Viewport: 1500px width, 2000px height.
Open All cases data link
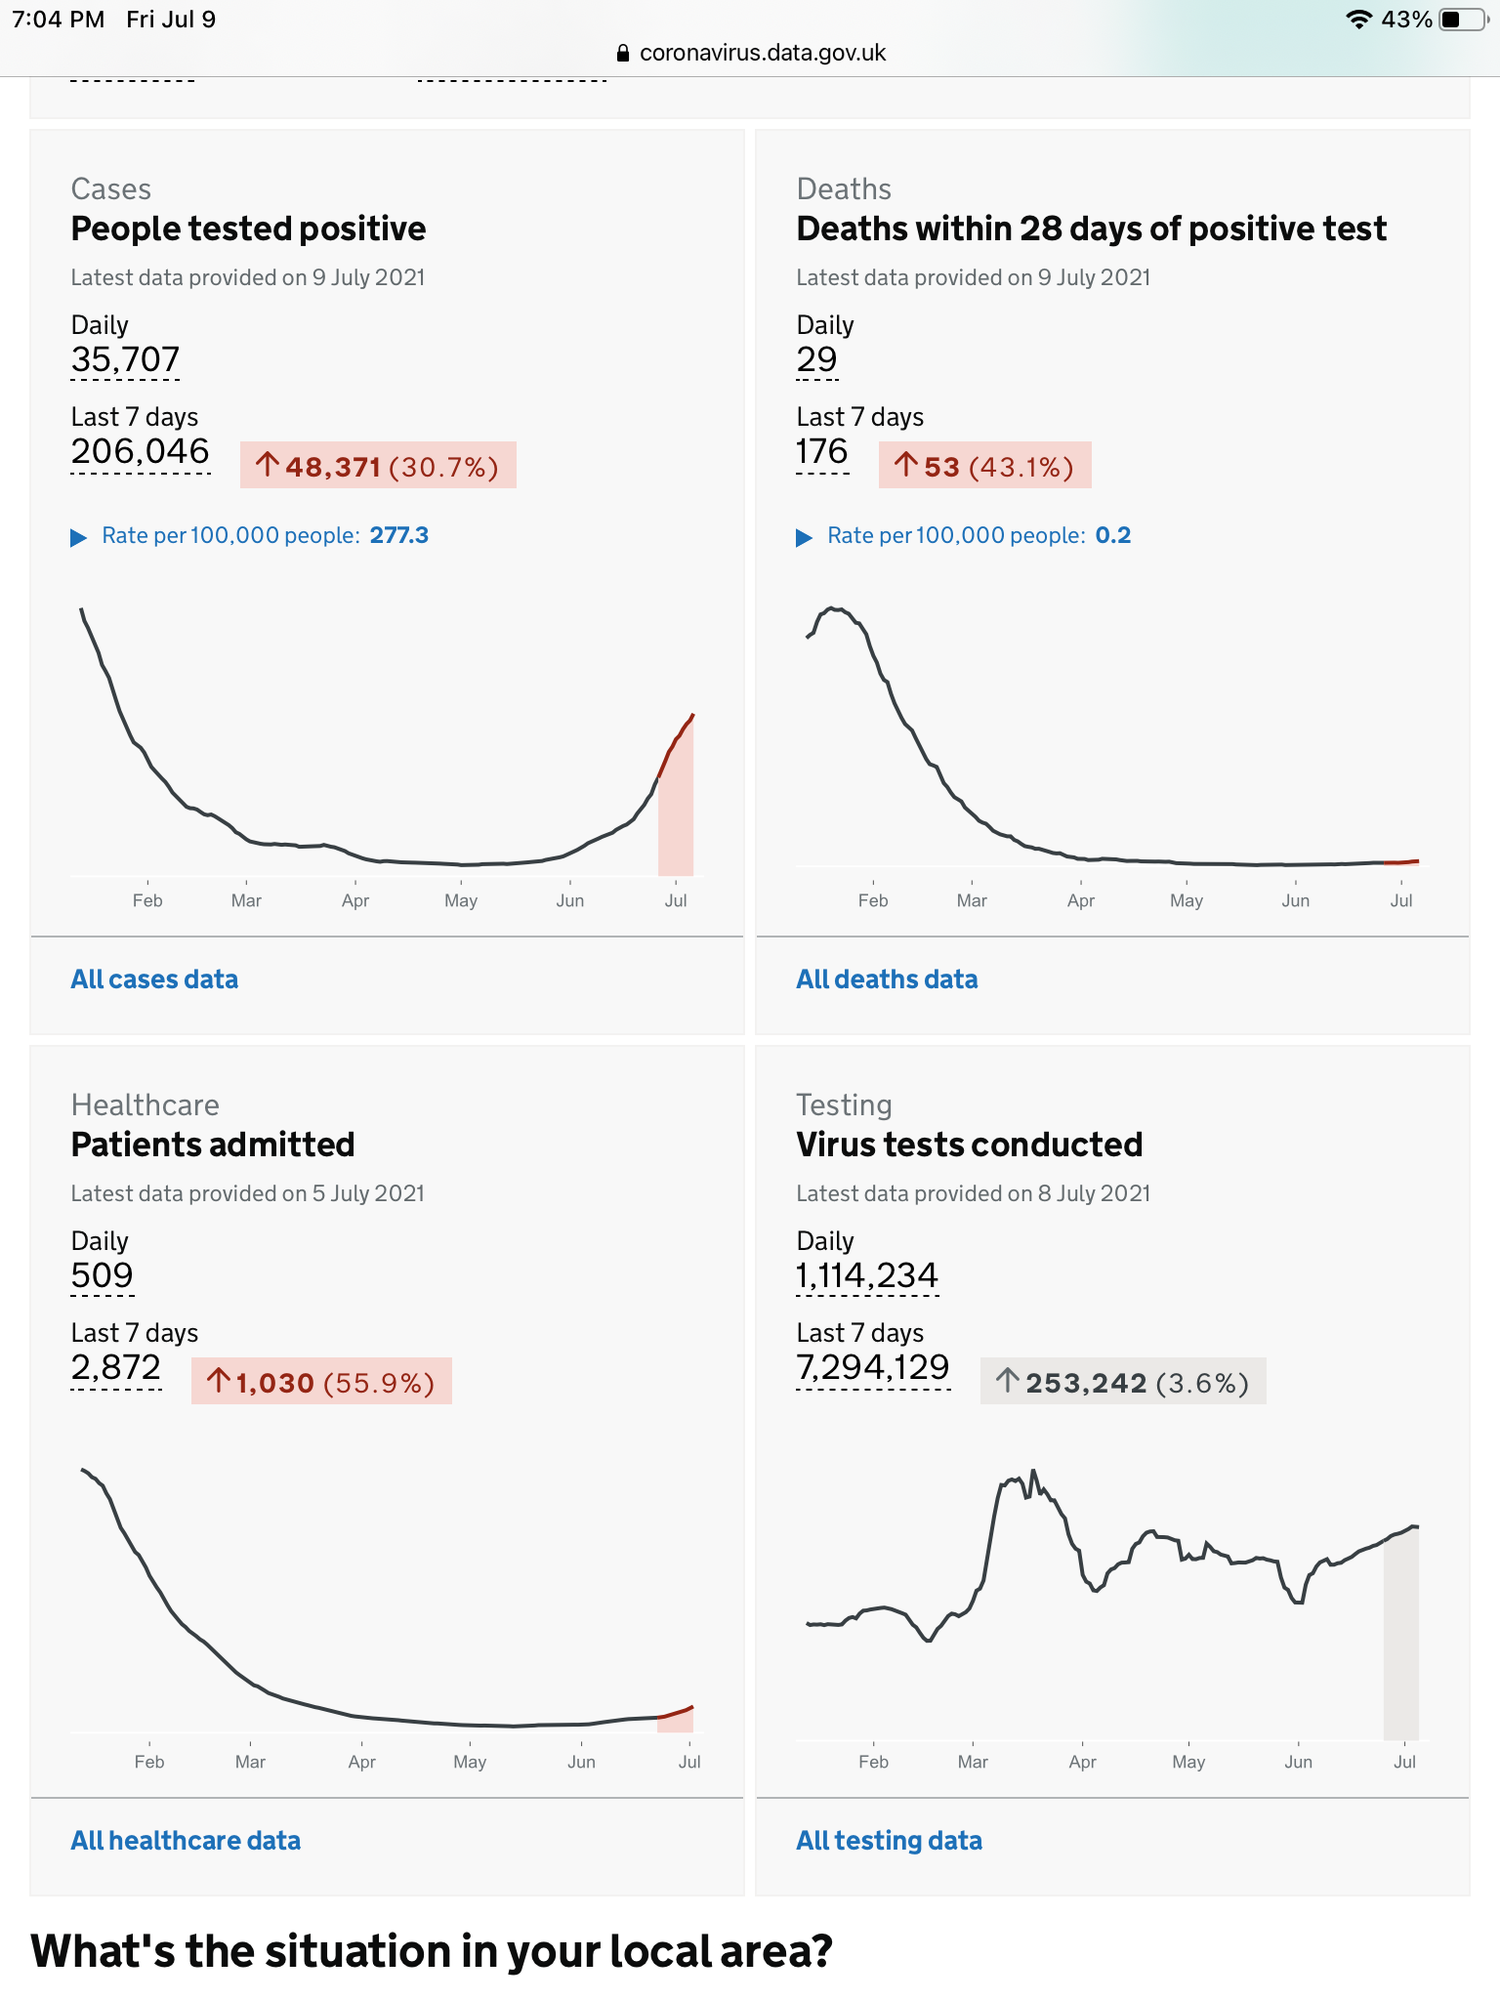pyautogui.click(x=154, y=979)
